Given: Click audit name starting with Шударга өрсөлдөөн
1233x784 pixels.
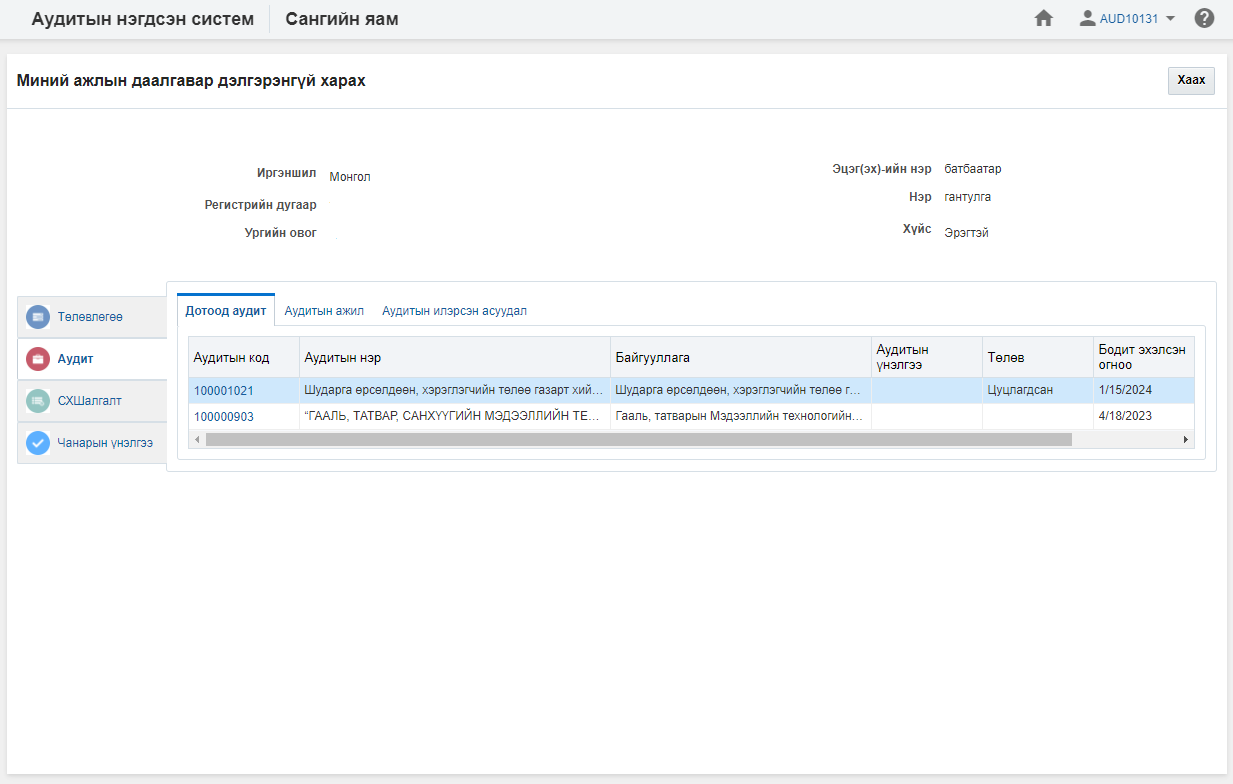Looking at the screenshot, I should point(455,390).
